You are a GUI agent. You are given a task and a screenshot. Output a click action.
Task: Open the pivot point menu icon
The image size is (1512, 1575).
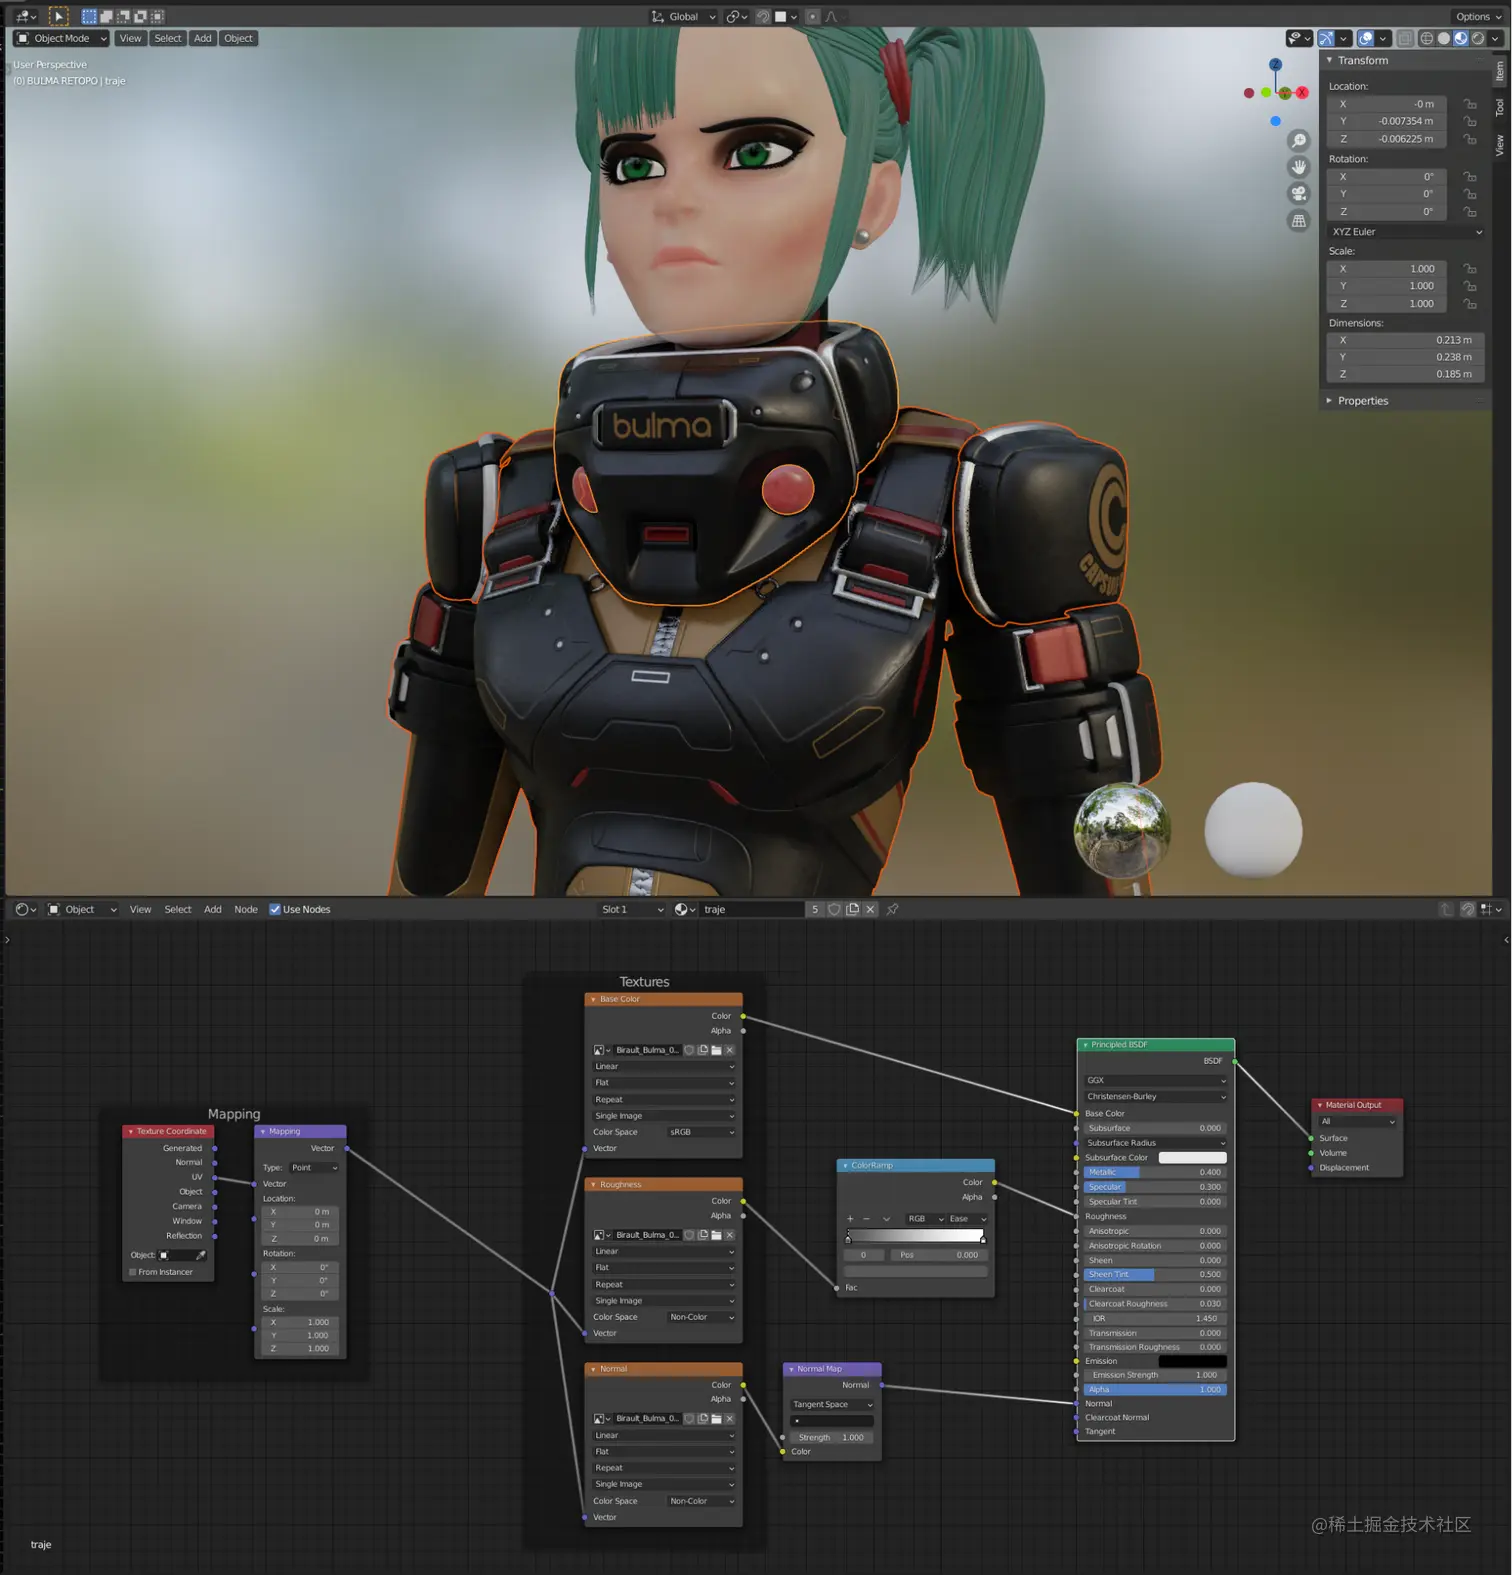pyautogui.click(x=737, y=16)
